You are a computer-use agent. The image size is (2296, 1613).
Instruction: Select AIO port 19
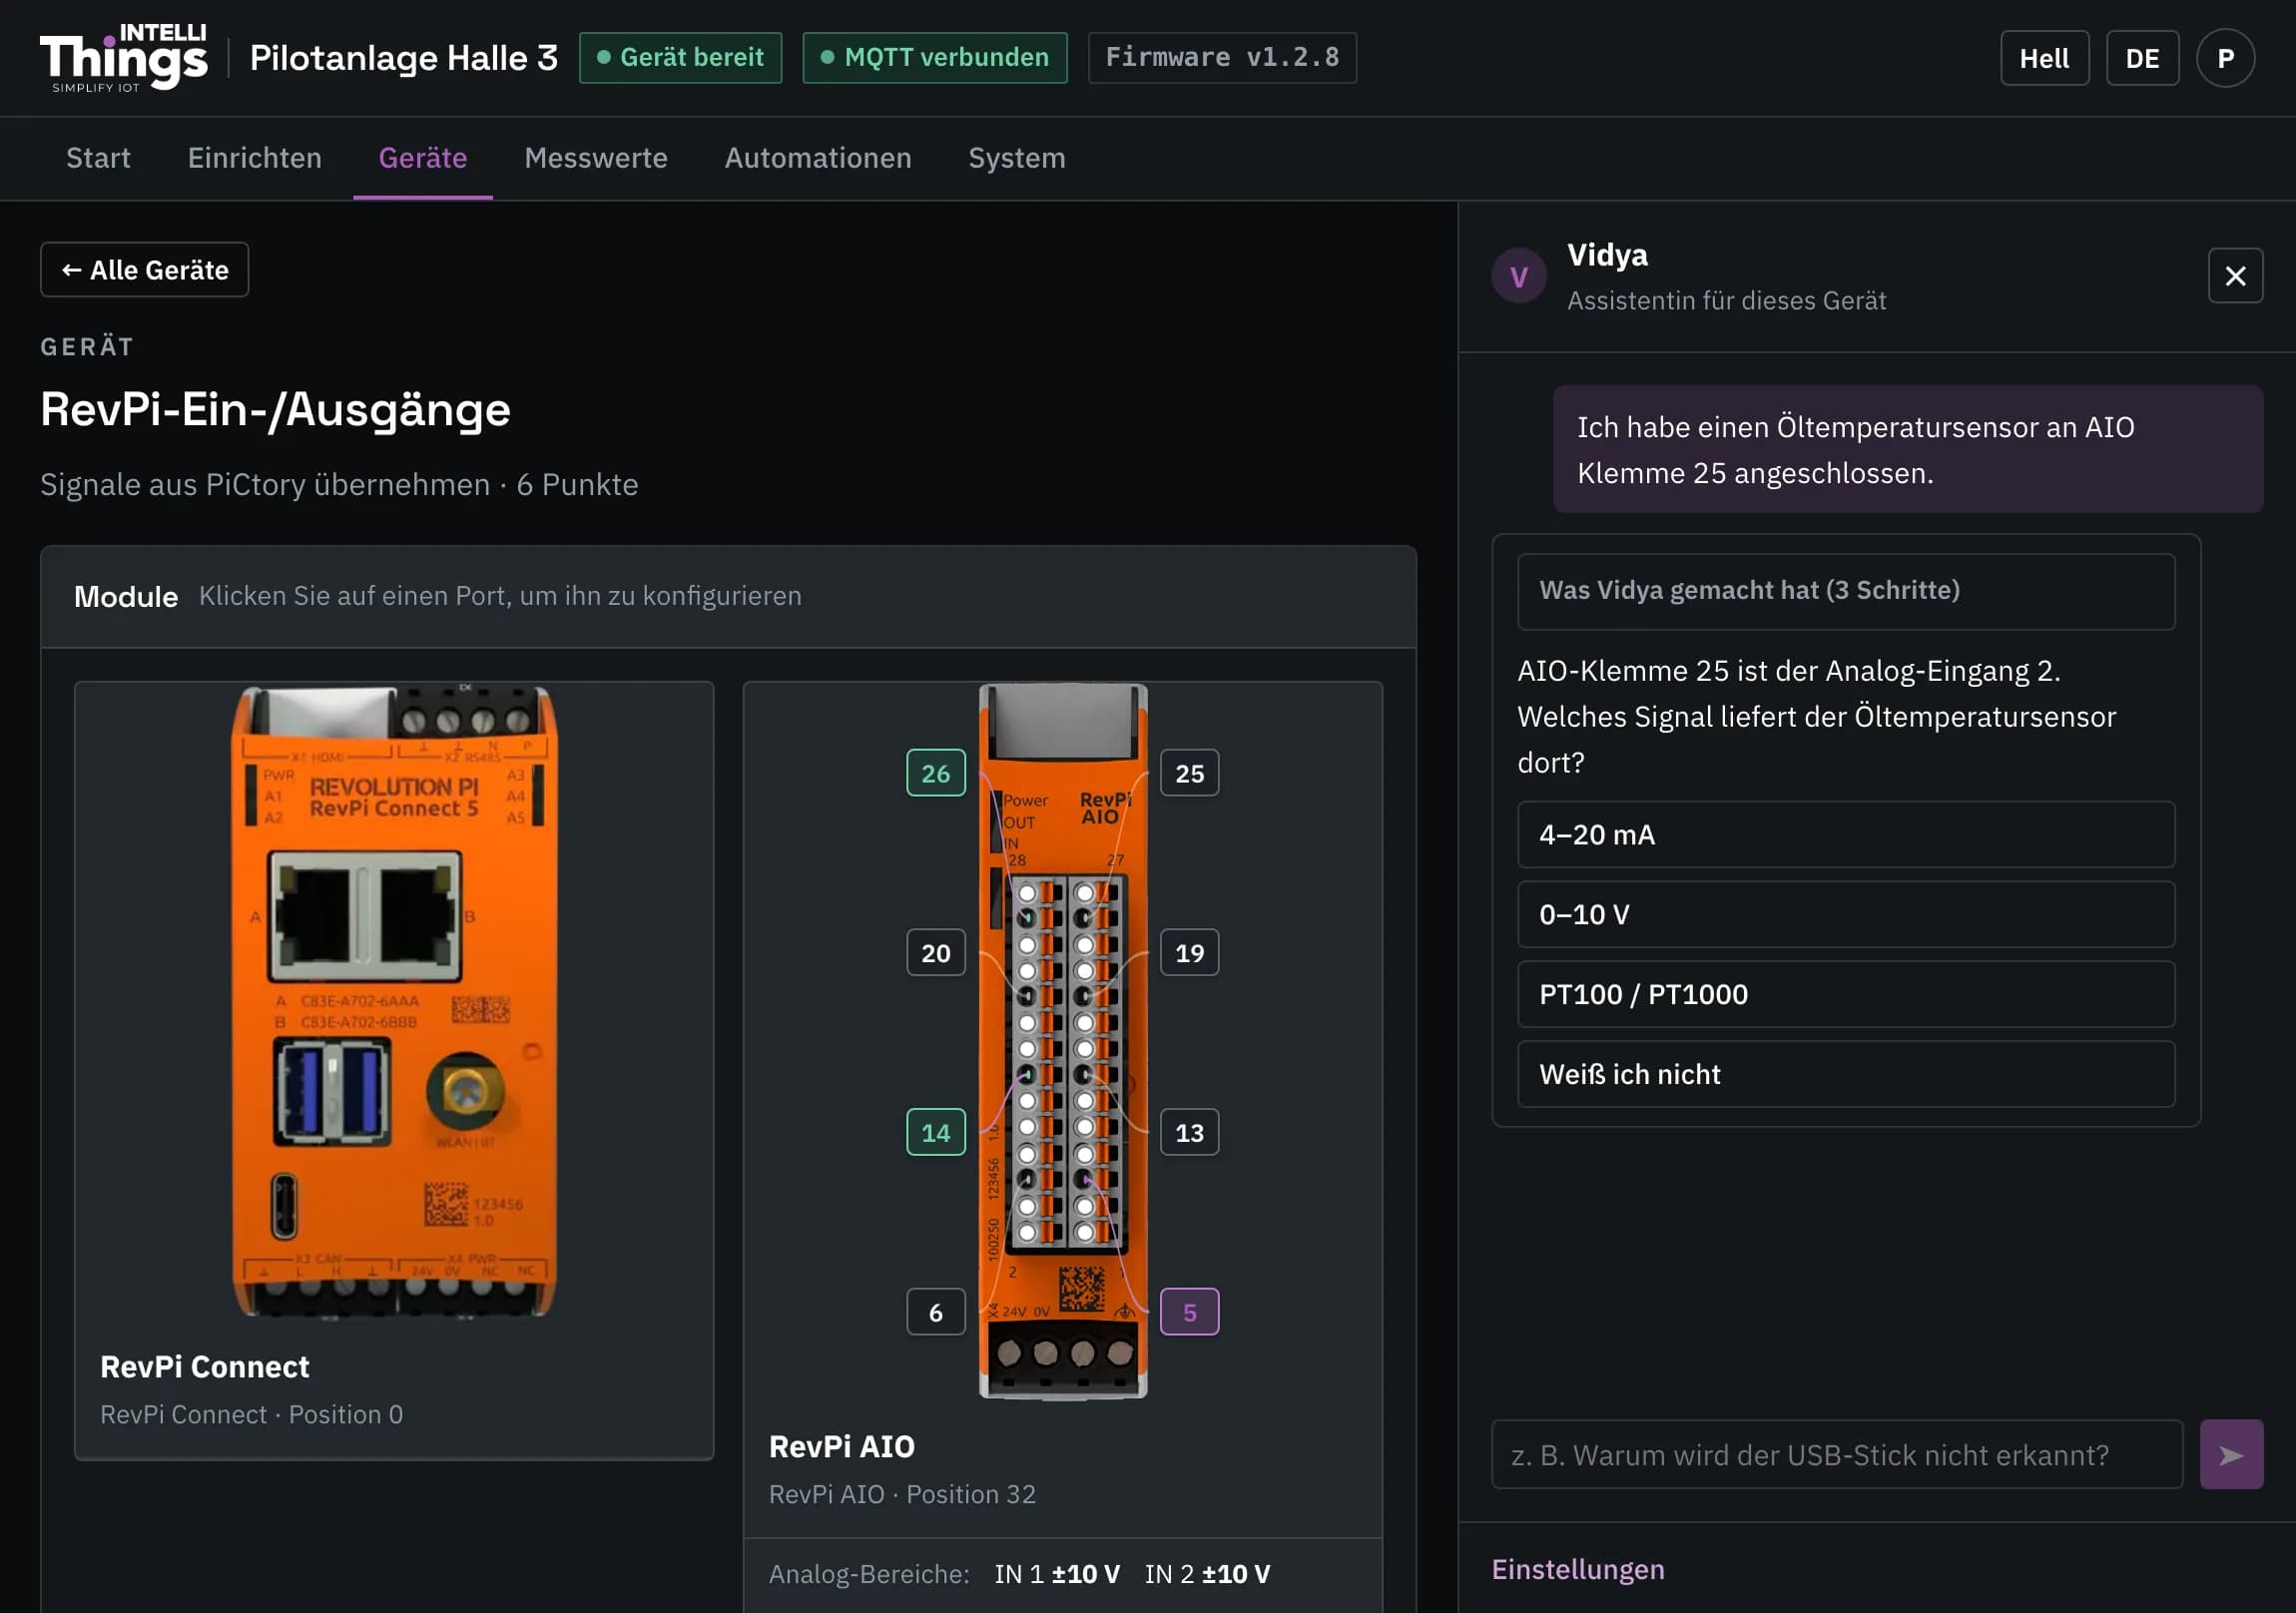1189,953
